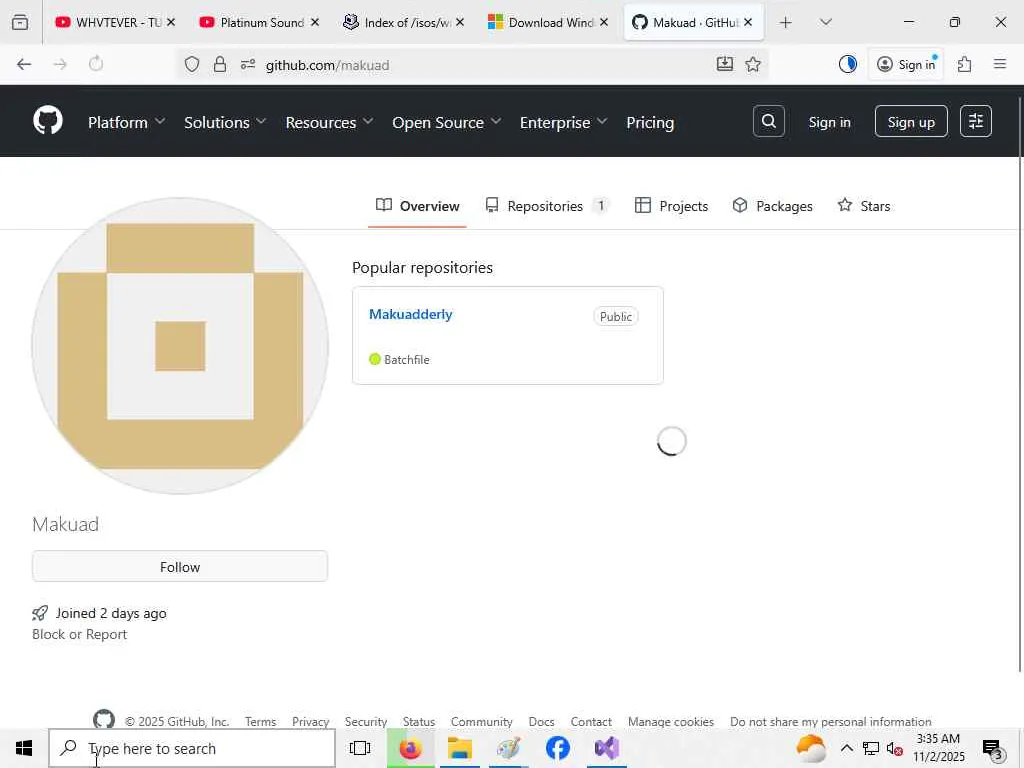This screenshot has height=768, width=1024.
Task: Expand the Solutions menu
Action: pos(225,122)
